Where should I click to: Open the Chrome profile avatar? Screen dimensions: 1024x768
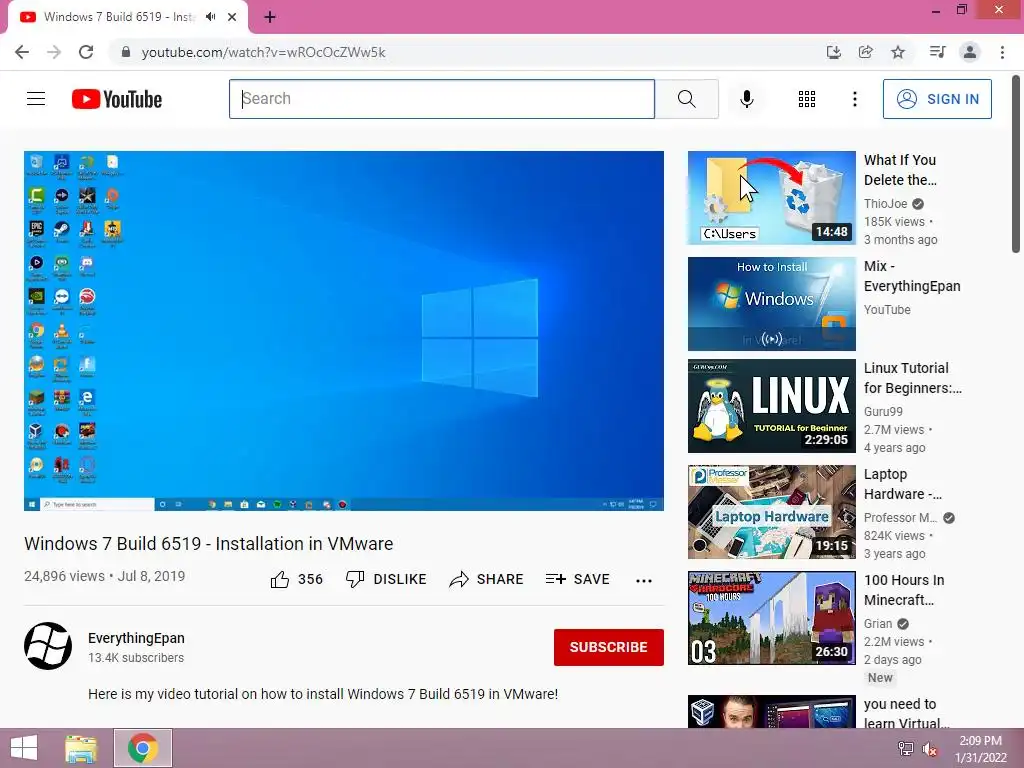(970, 52)
